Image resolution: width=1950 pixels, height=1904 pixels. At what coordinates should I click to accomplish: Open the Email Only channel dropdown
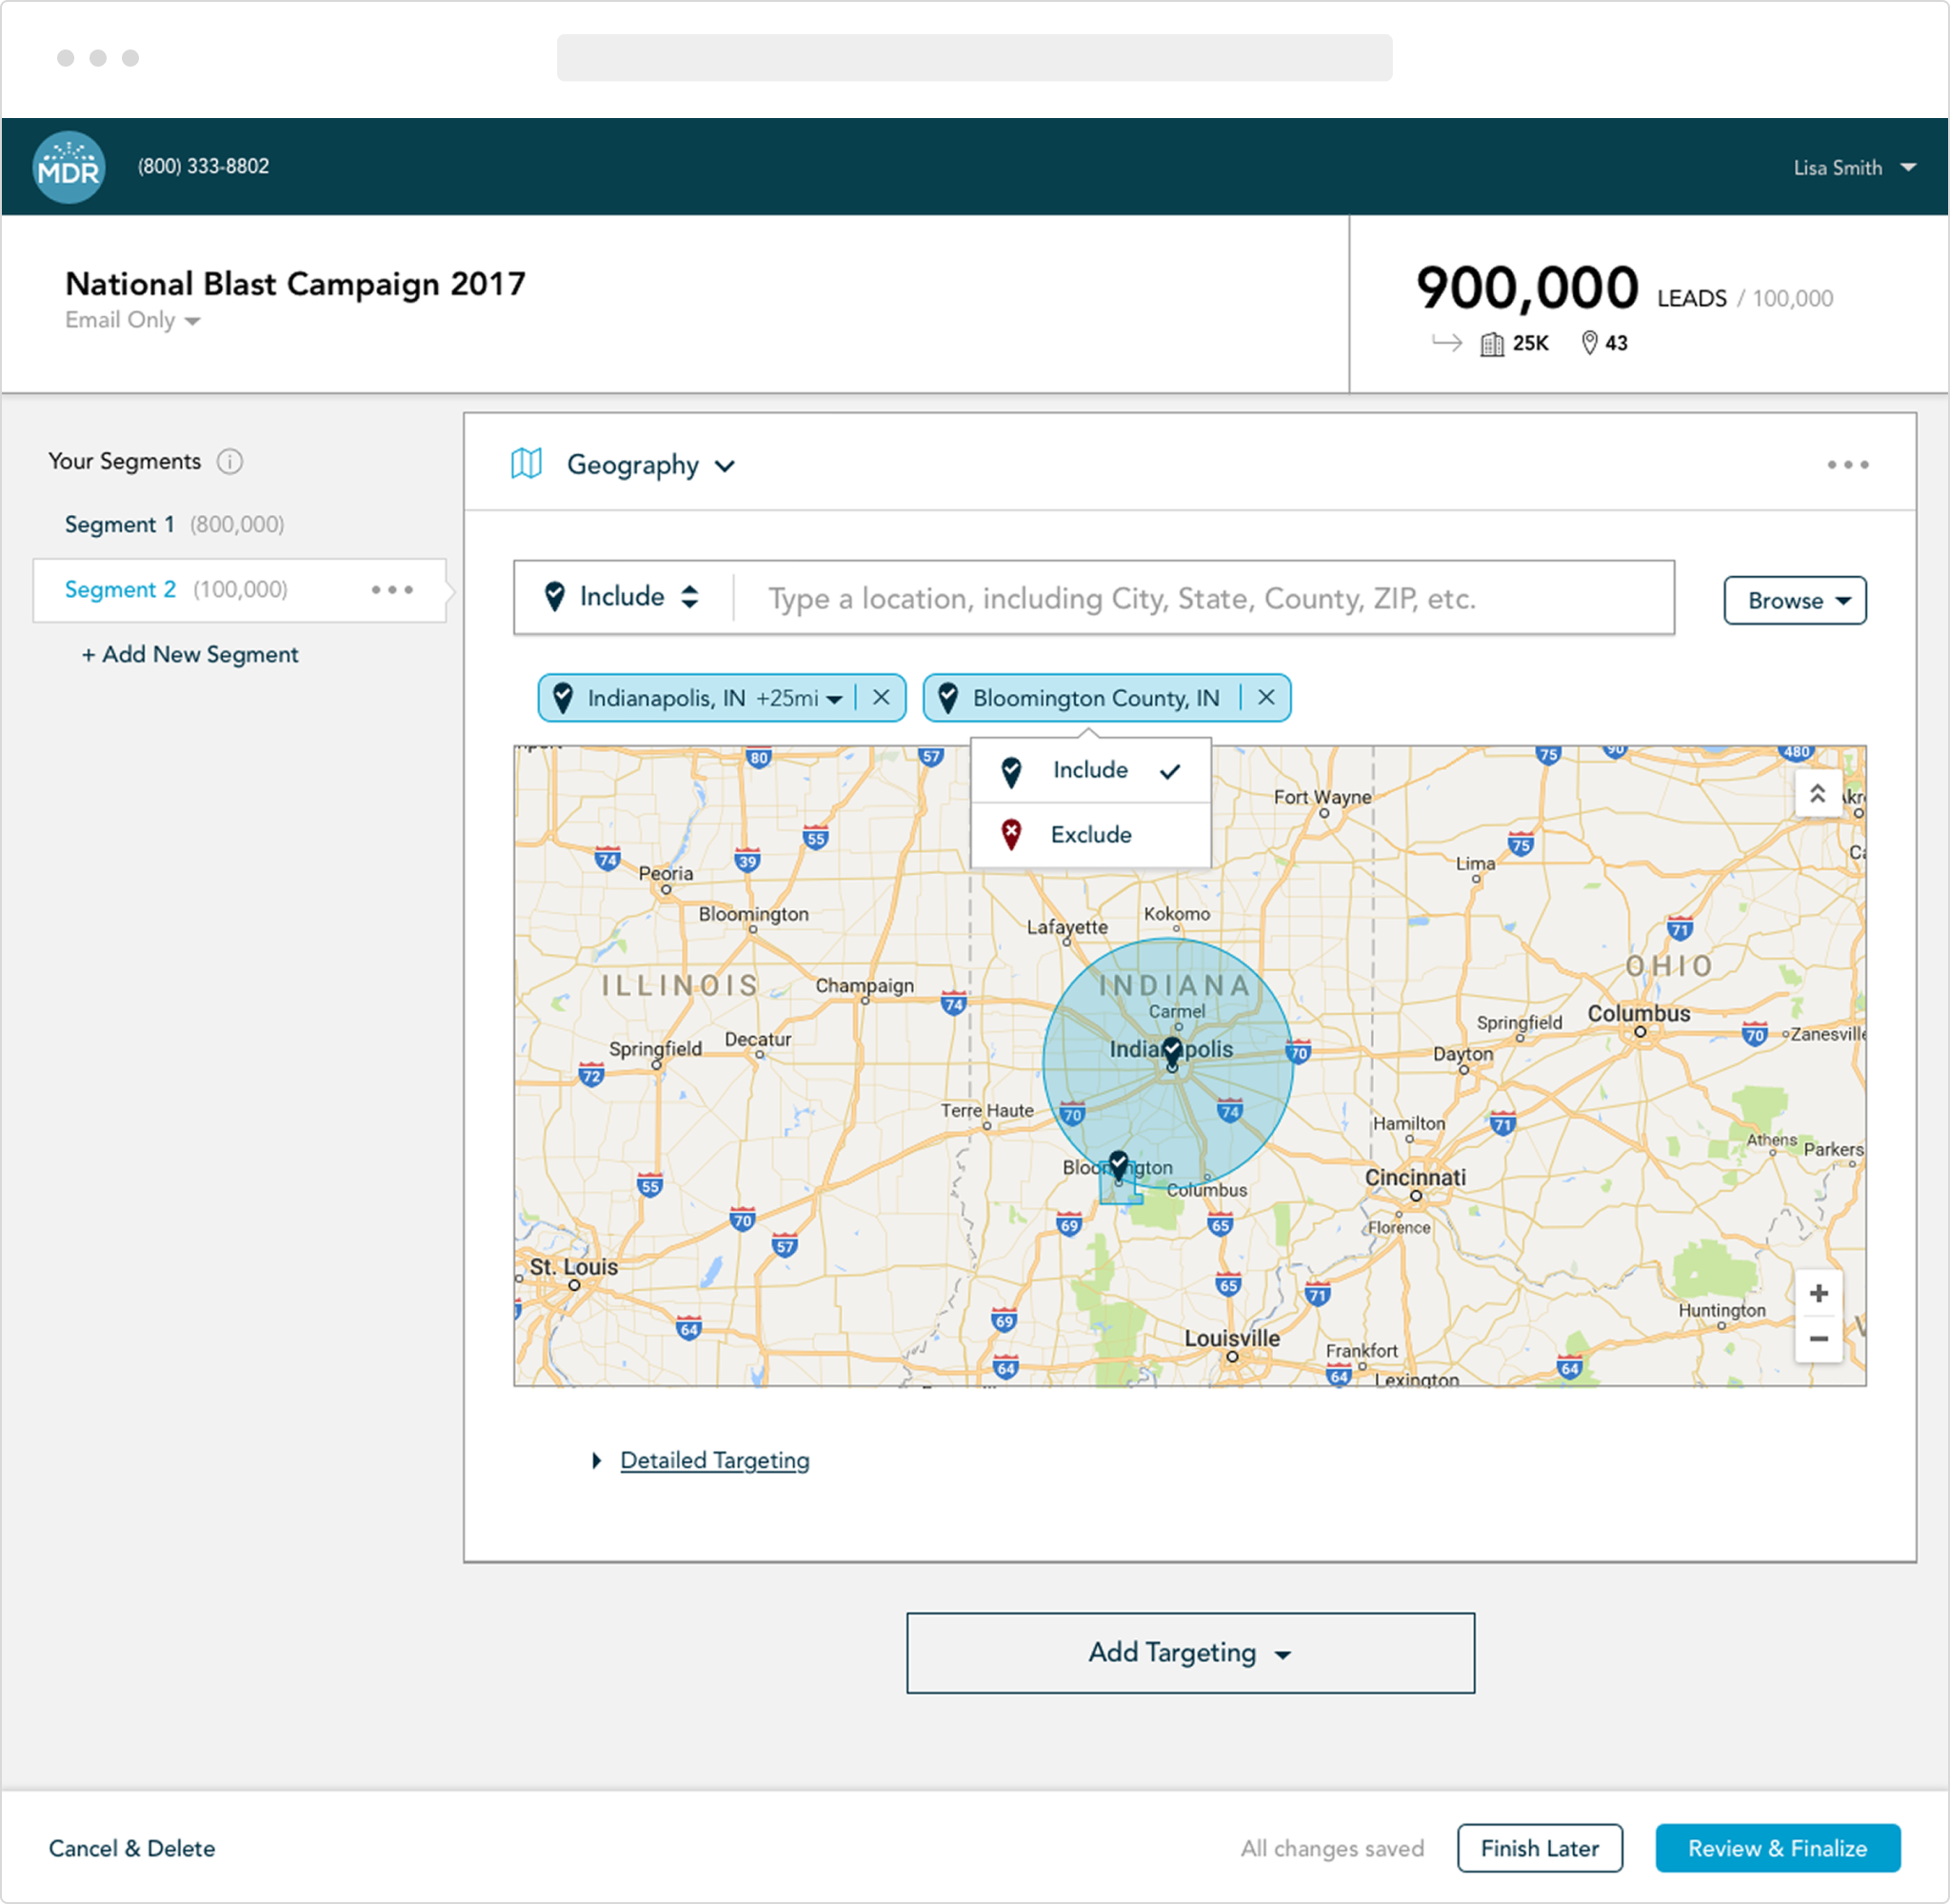[132, 320]
